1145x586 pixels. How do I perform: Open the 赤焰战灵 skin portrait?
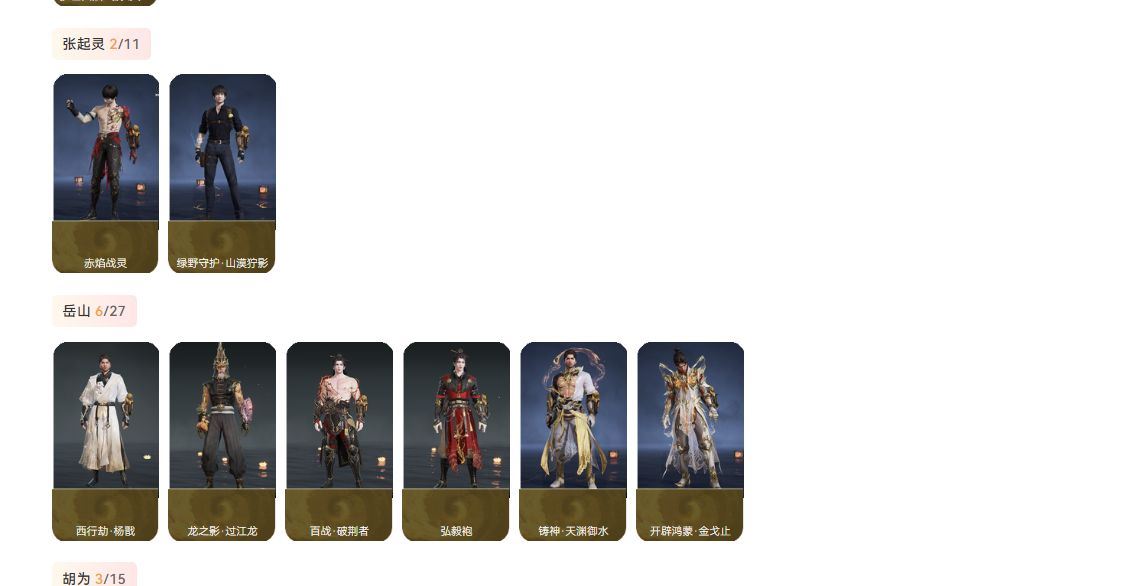pyautogui.click(x=106, y=147)
